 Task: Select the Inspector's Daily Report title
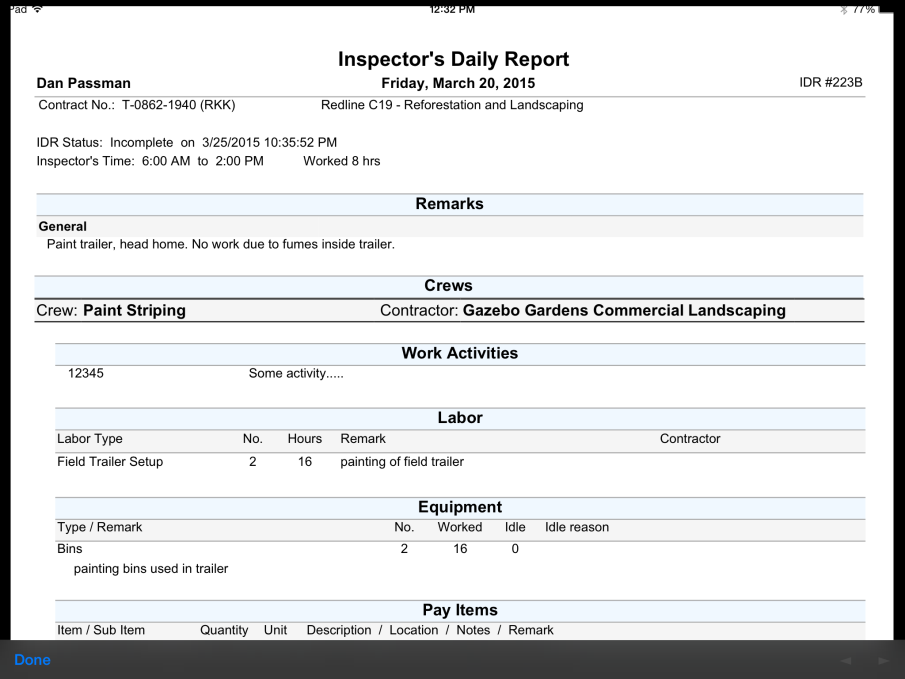pyautogui.click(x=453, y=59)
